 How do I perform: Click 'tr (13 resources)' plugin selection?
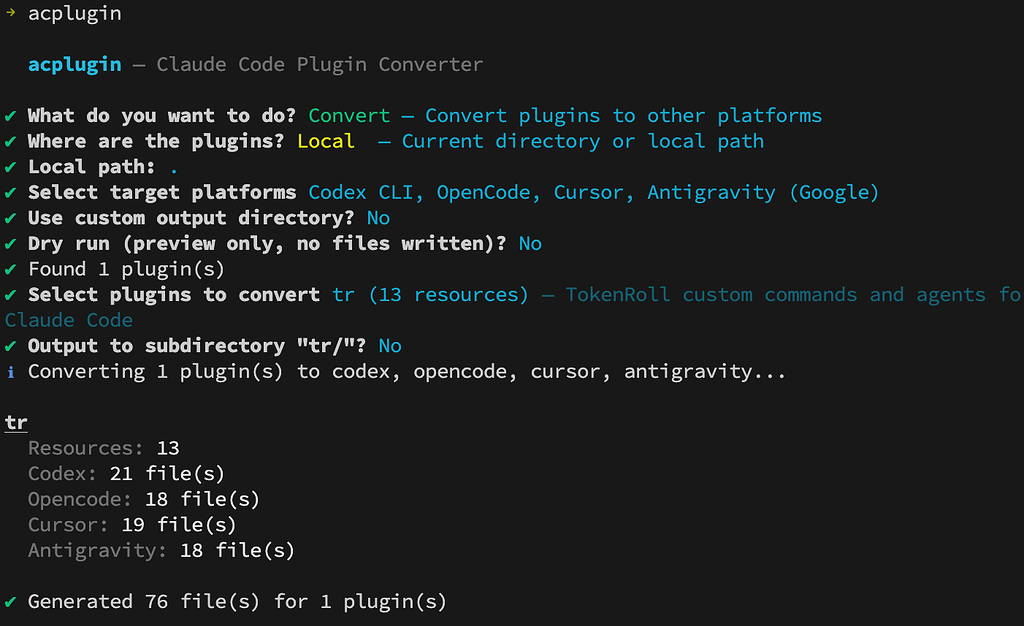430,294
